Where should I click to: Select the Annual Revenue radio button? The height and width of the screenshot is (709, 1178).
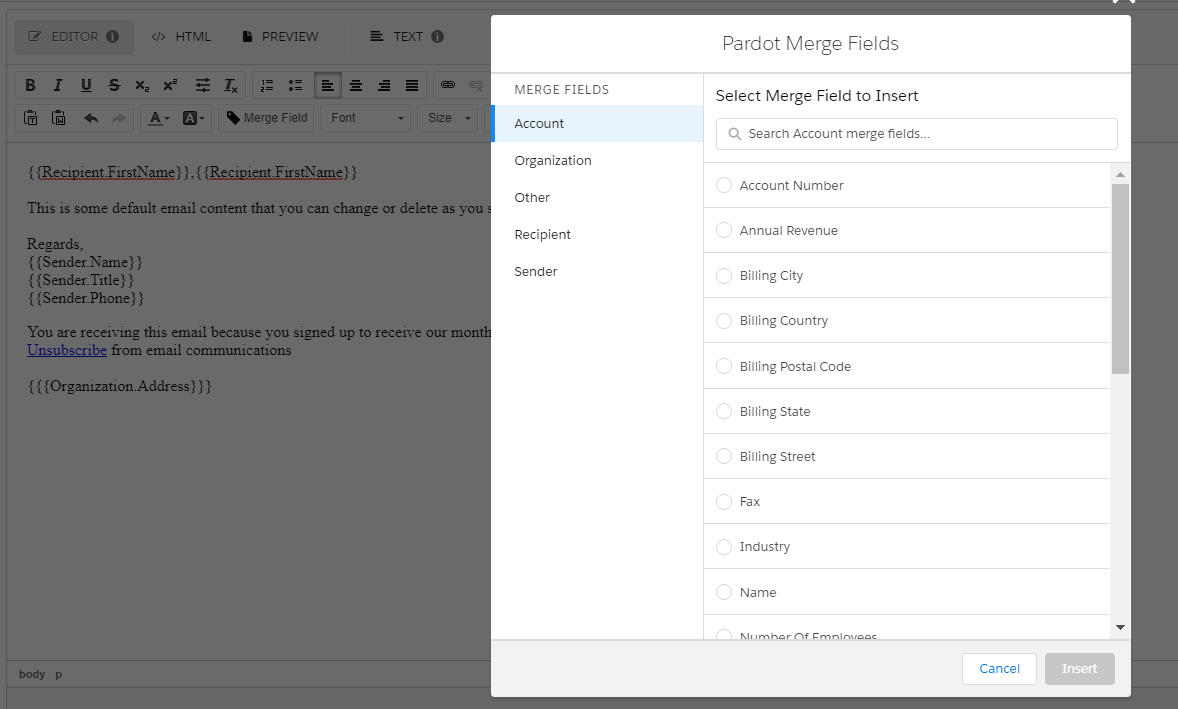723,230
